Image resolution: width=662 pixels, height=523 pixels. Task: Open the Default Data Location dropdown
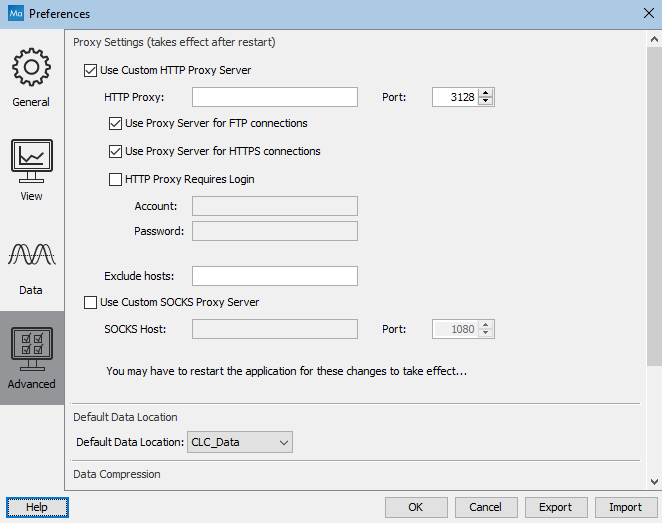click(x=240, y=442)
